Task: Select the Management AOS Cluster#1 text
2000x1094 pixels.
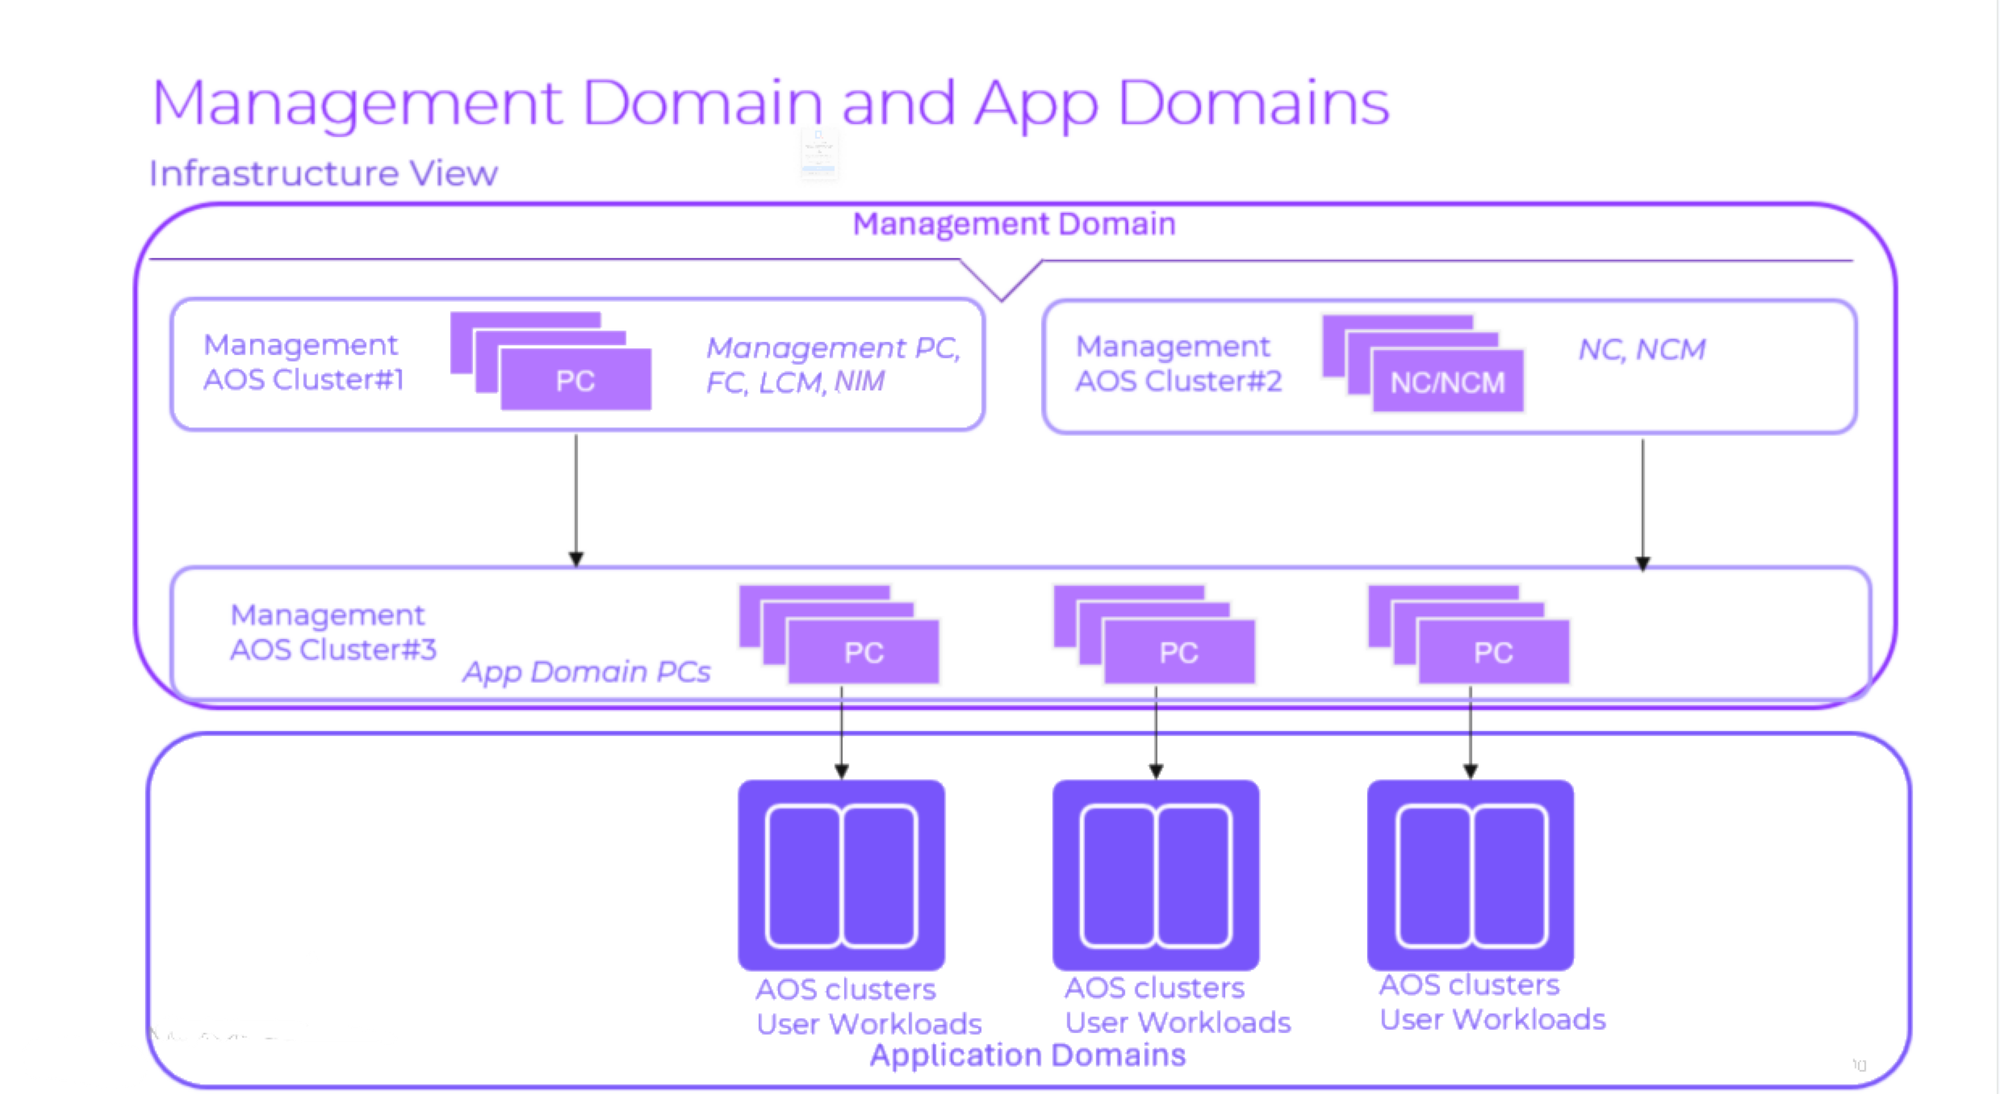Action: tap(303, 362)
